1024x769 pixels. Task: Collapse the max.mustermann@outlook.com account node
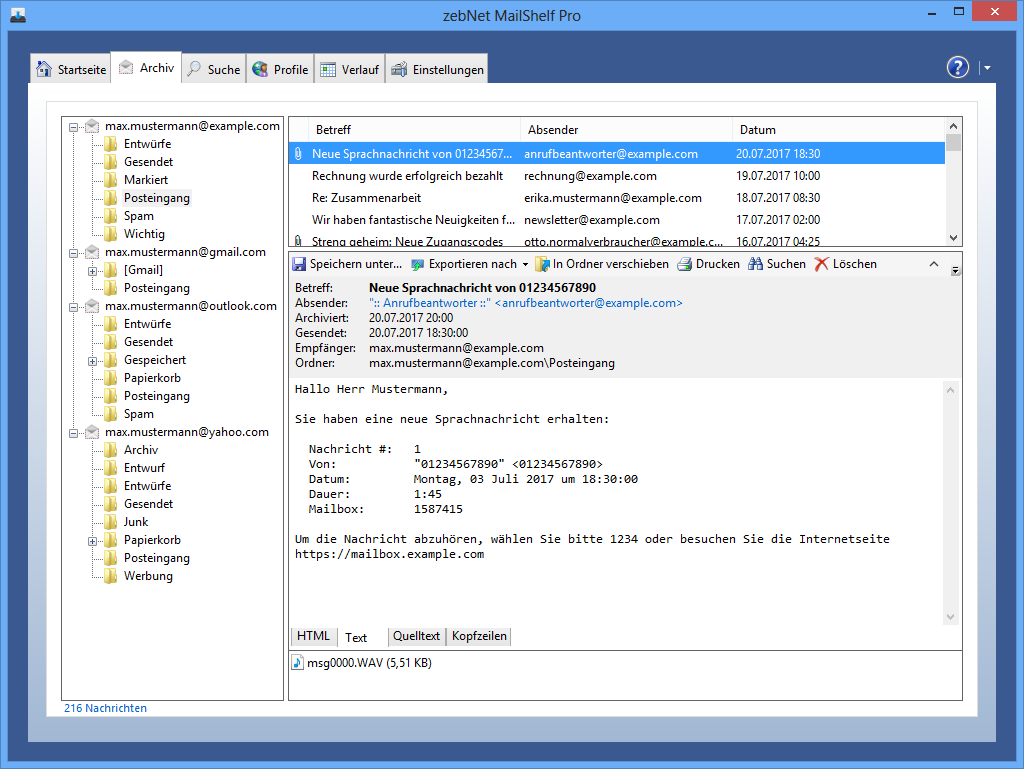click(74, 307)
